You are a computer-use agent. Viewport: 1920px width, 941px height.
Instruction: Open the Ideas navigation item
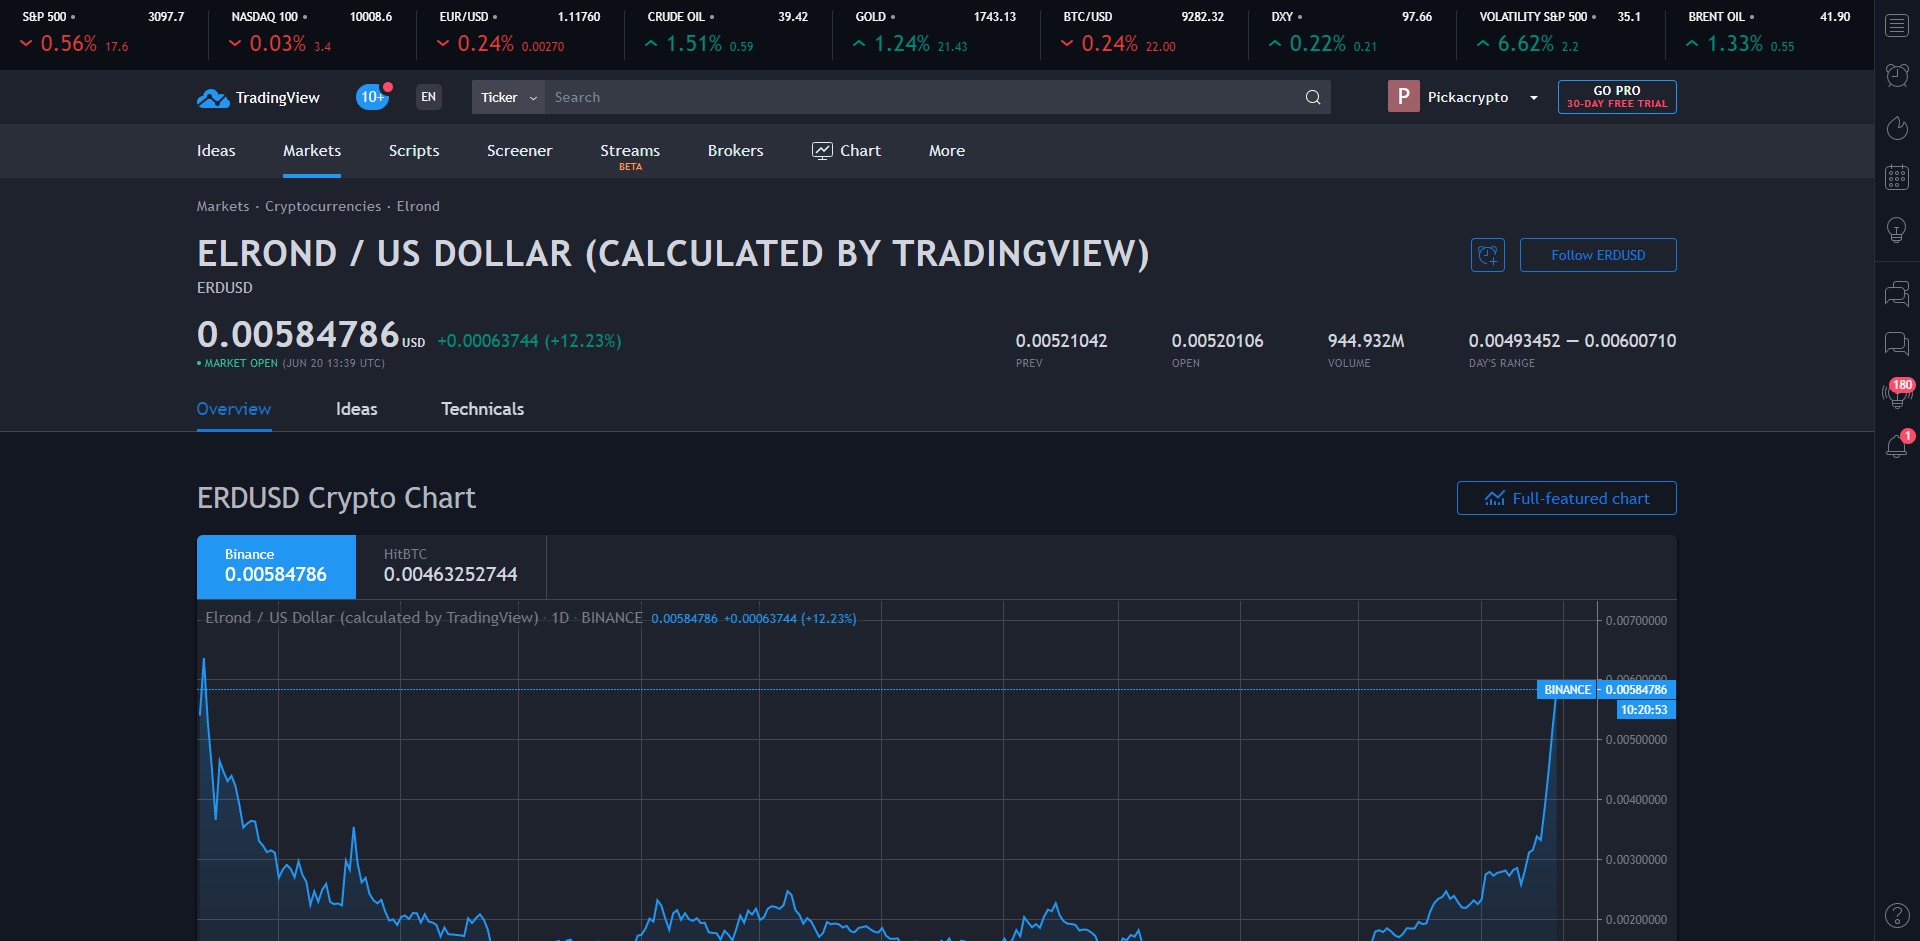coord(216,151)
